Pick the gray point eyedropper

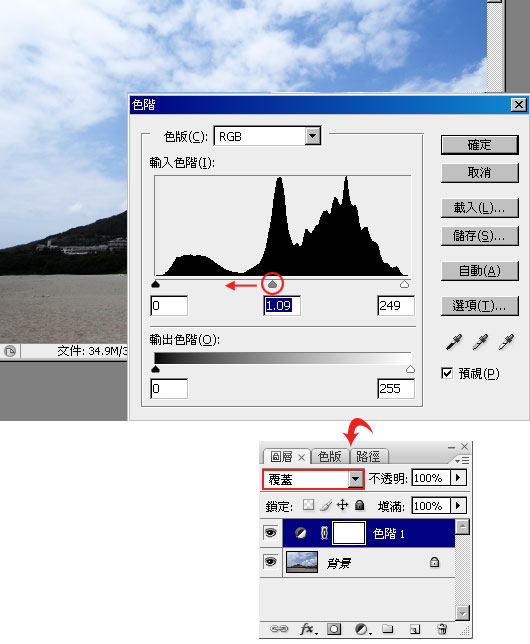[x=480, y=342]
